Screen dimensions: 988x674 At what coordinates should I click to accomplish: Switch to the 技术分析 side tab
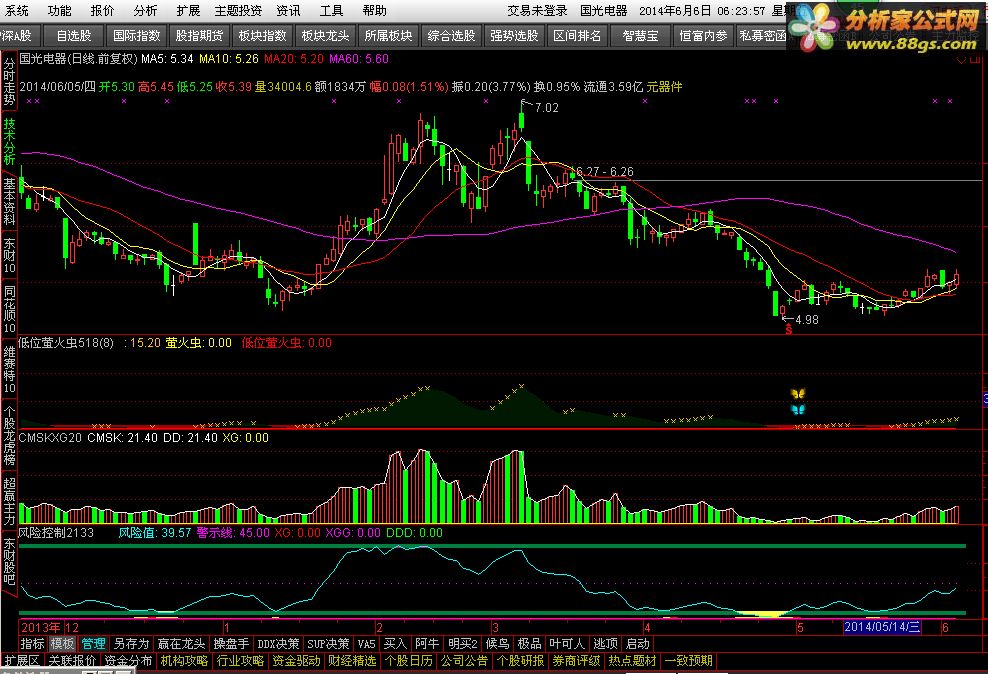tap(9, 141)
